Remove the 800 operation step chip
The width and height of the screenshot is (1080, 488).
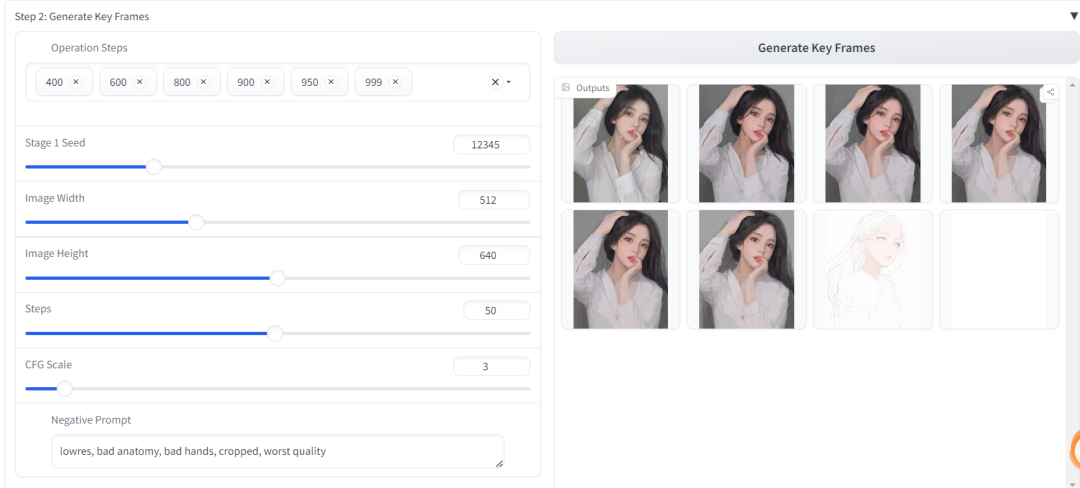click(x=203, y=82)
